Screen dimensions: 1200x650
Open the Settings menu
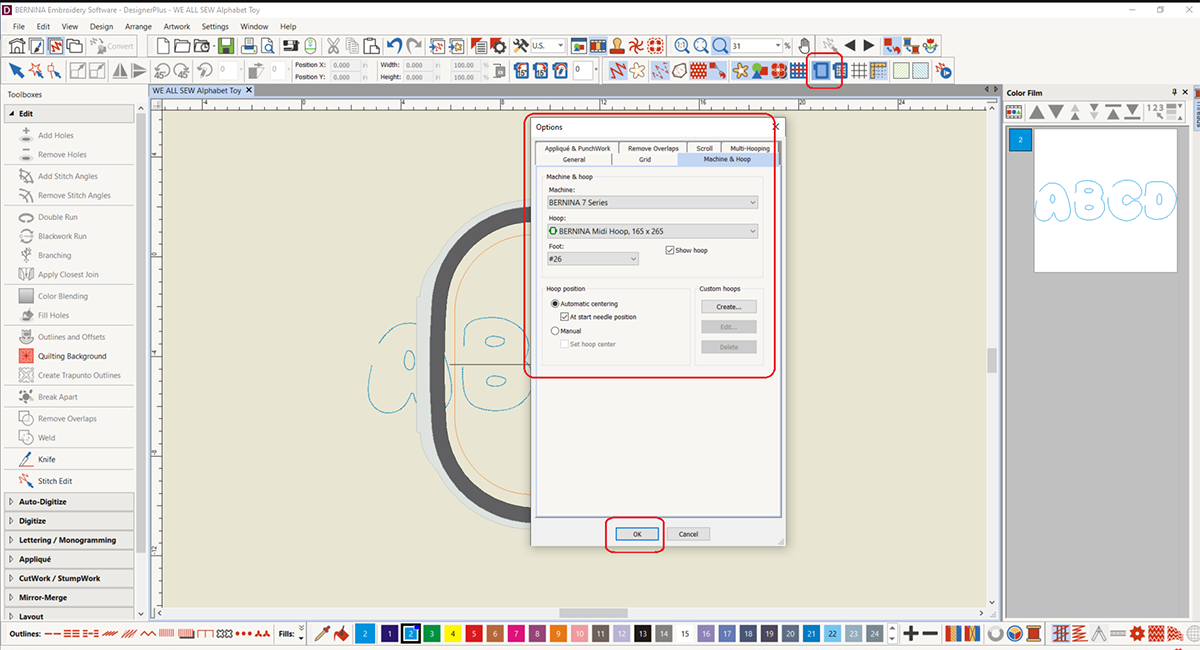click(215, 26)
